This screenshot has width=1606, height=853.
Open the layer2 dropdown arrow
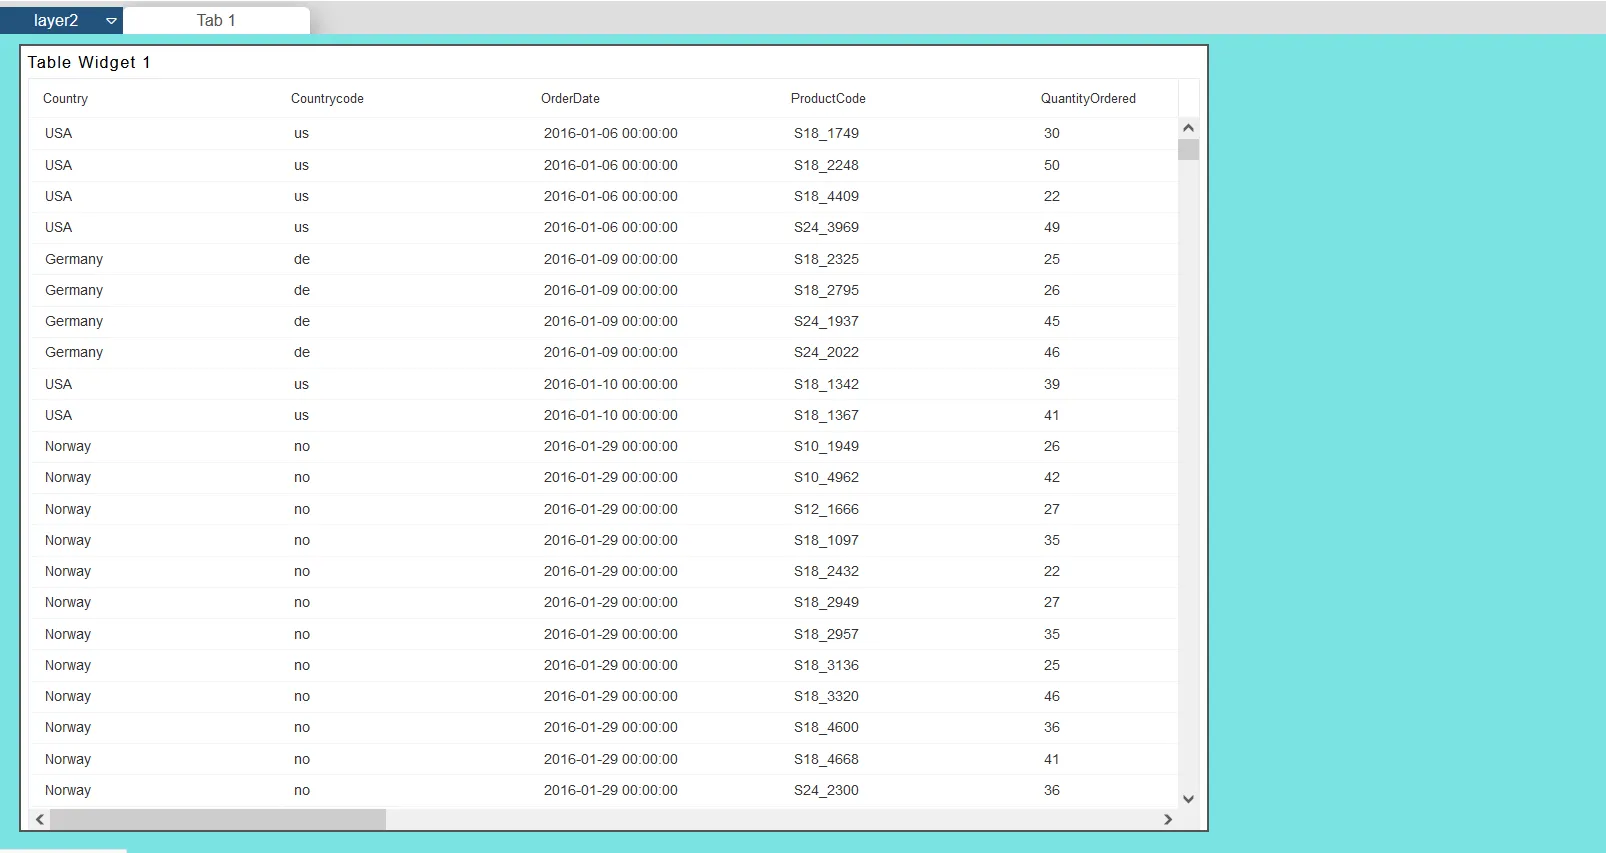click(x=111, y=21)
